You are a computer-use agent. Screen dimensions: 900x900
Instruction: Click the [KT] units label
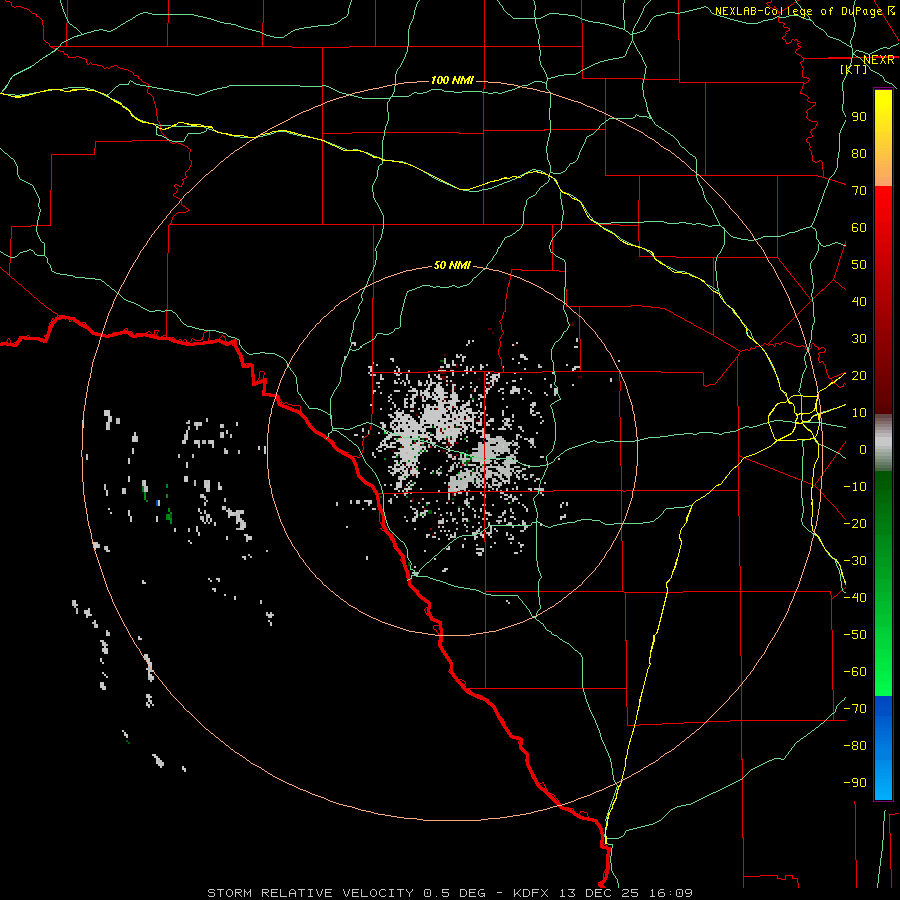(x=854, y=69)
